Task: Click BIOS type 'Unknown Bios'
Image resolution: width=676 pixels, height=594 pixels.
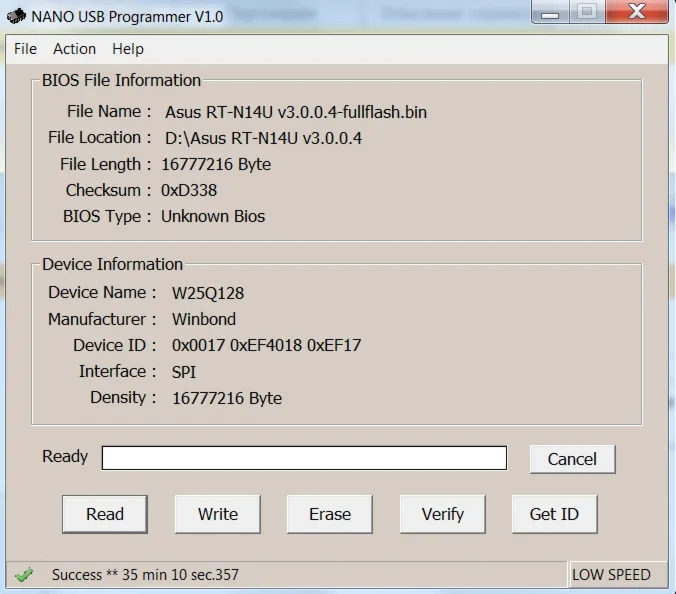Action: 213,216
